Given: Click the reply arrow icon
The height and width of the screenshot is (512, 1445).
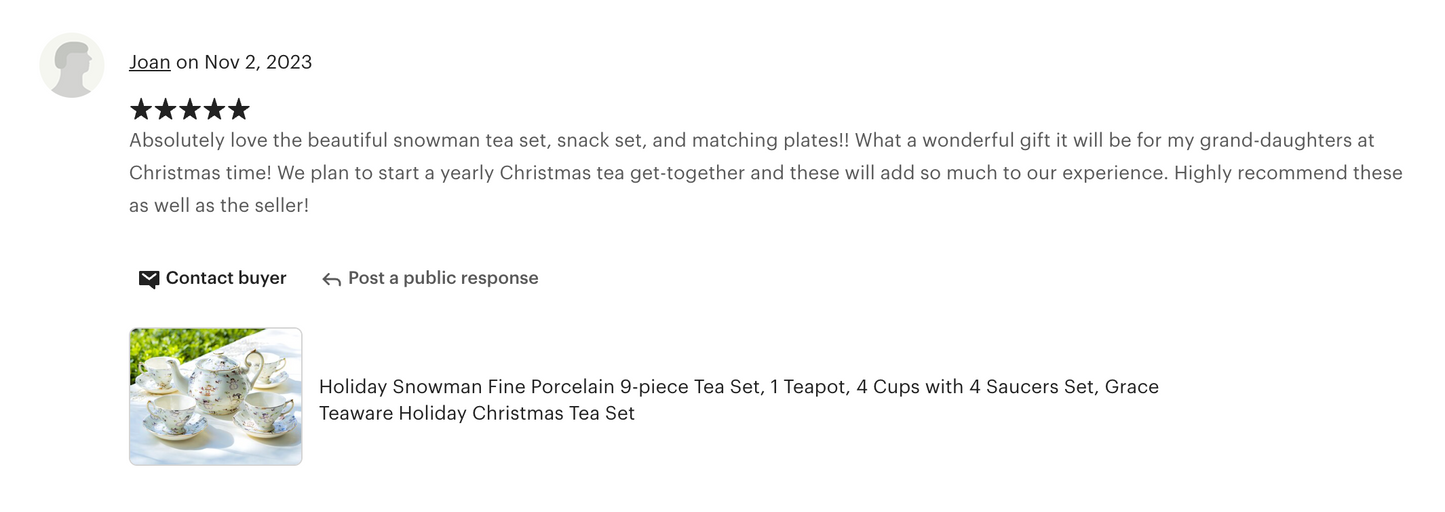Looking at the screenshot, I should pyautogui.click(x=331, y=279).
